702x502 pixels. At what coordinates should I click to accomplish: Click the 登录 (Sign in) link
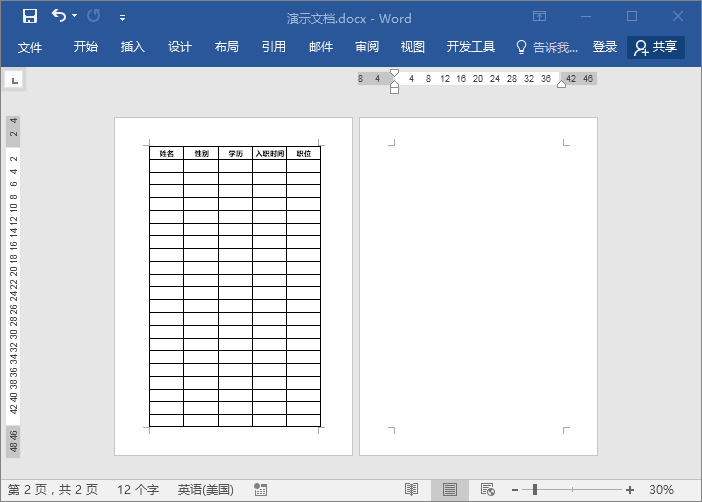605,47
